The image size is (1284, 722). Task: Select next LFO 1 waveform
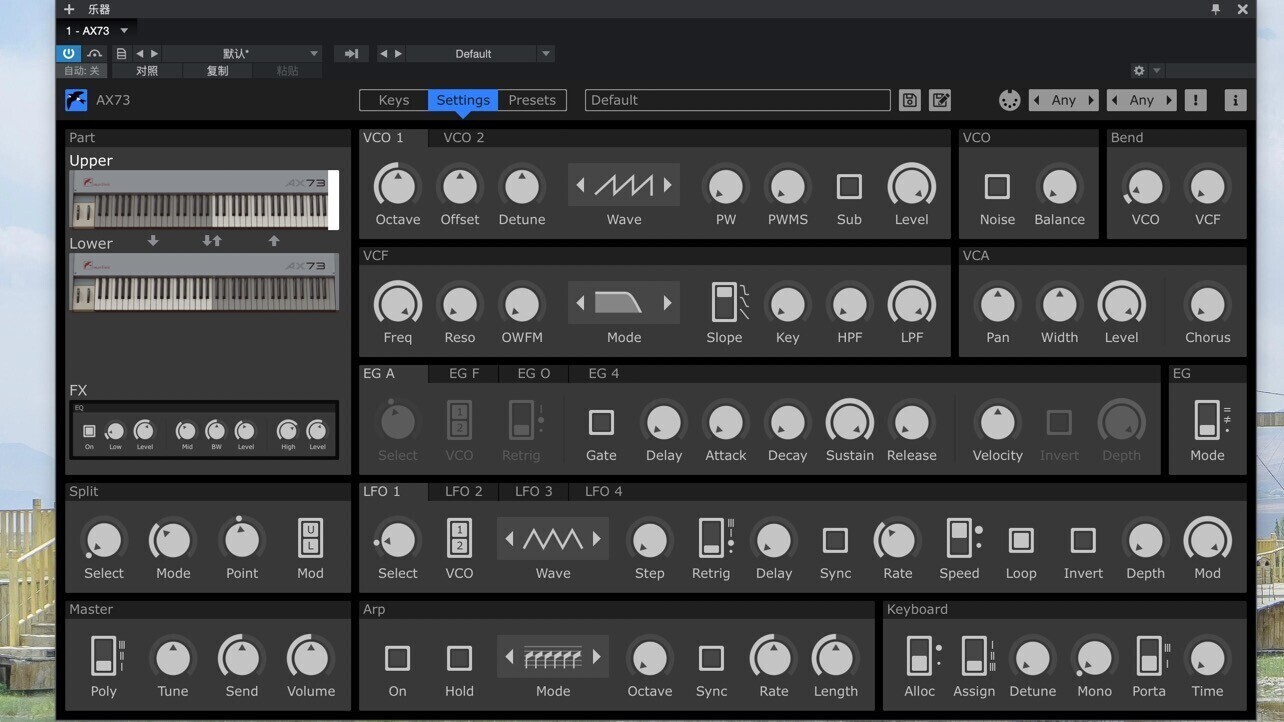click(596, 539)
